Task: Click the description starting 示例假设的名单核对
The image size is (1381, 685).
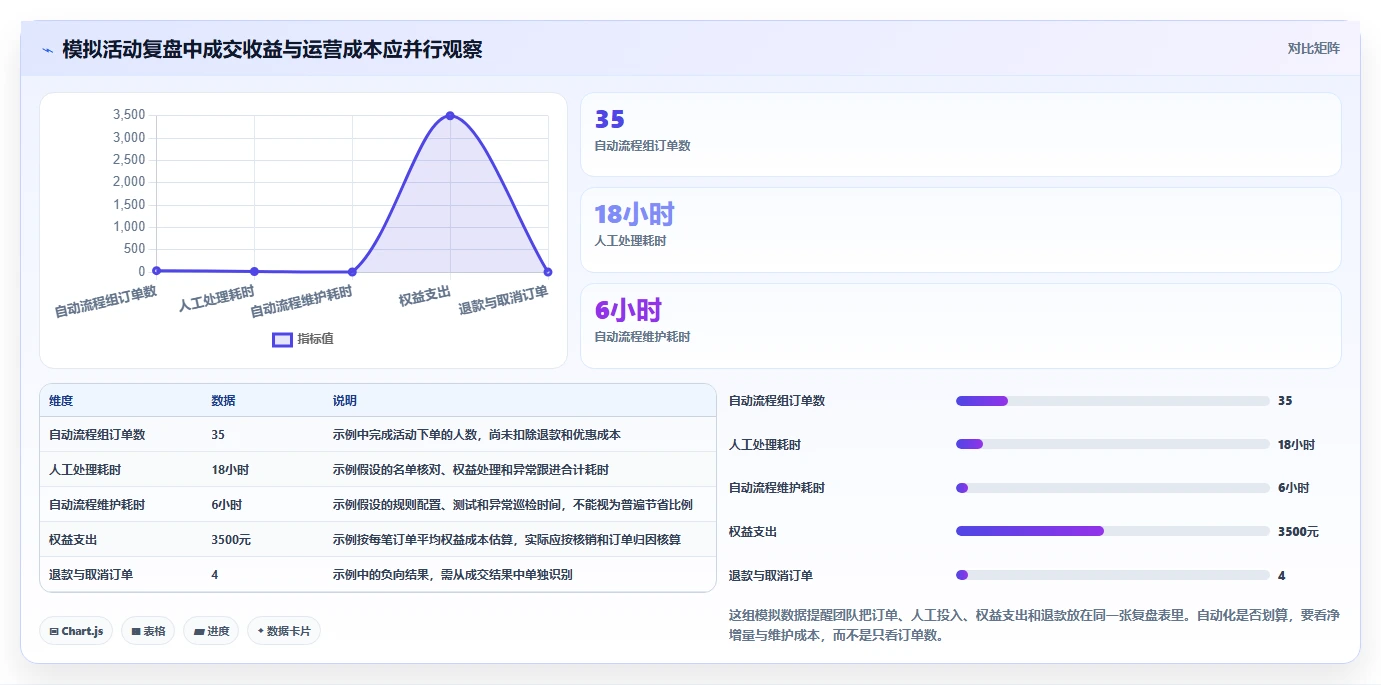Action: tap(471, 470)
